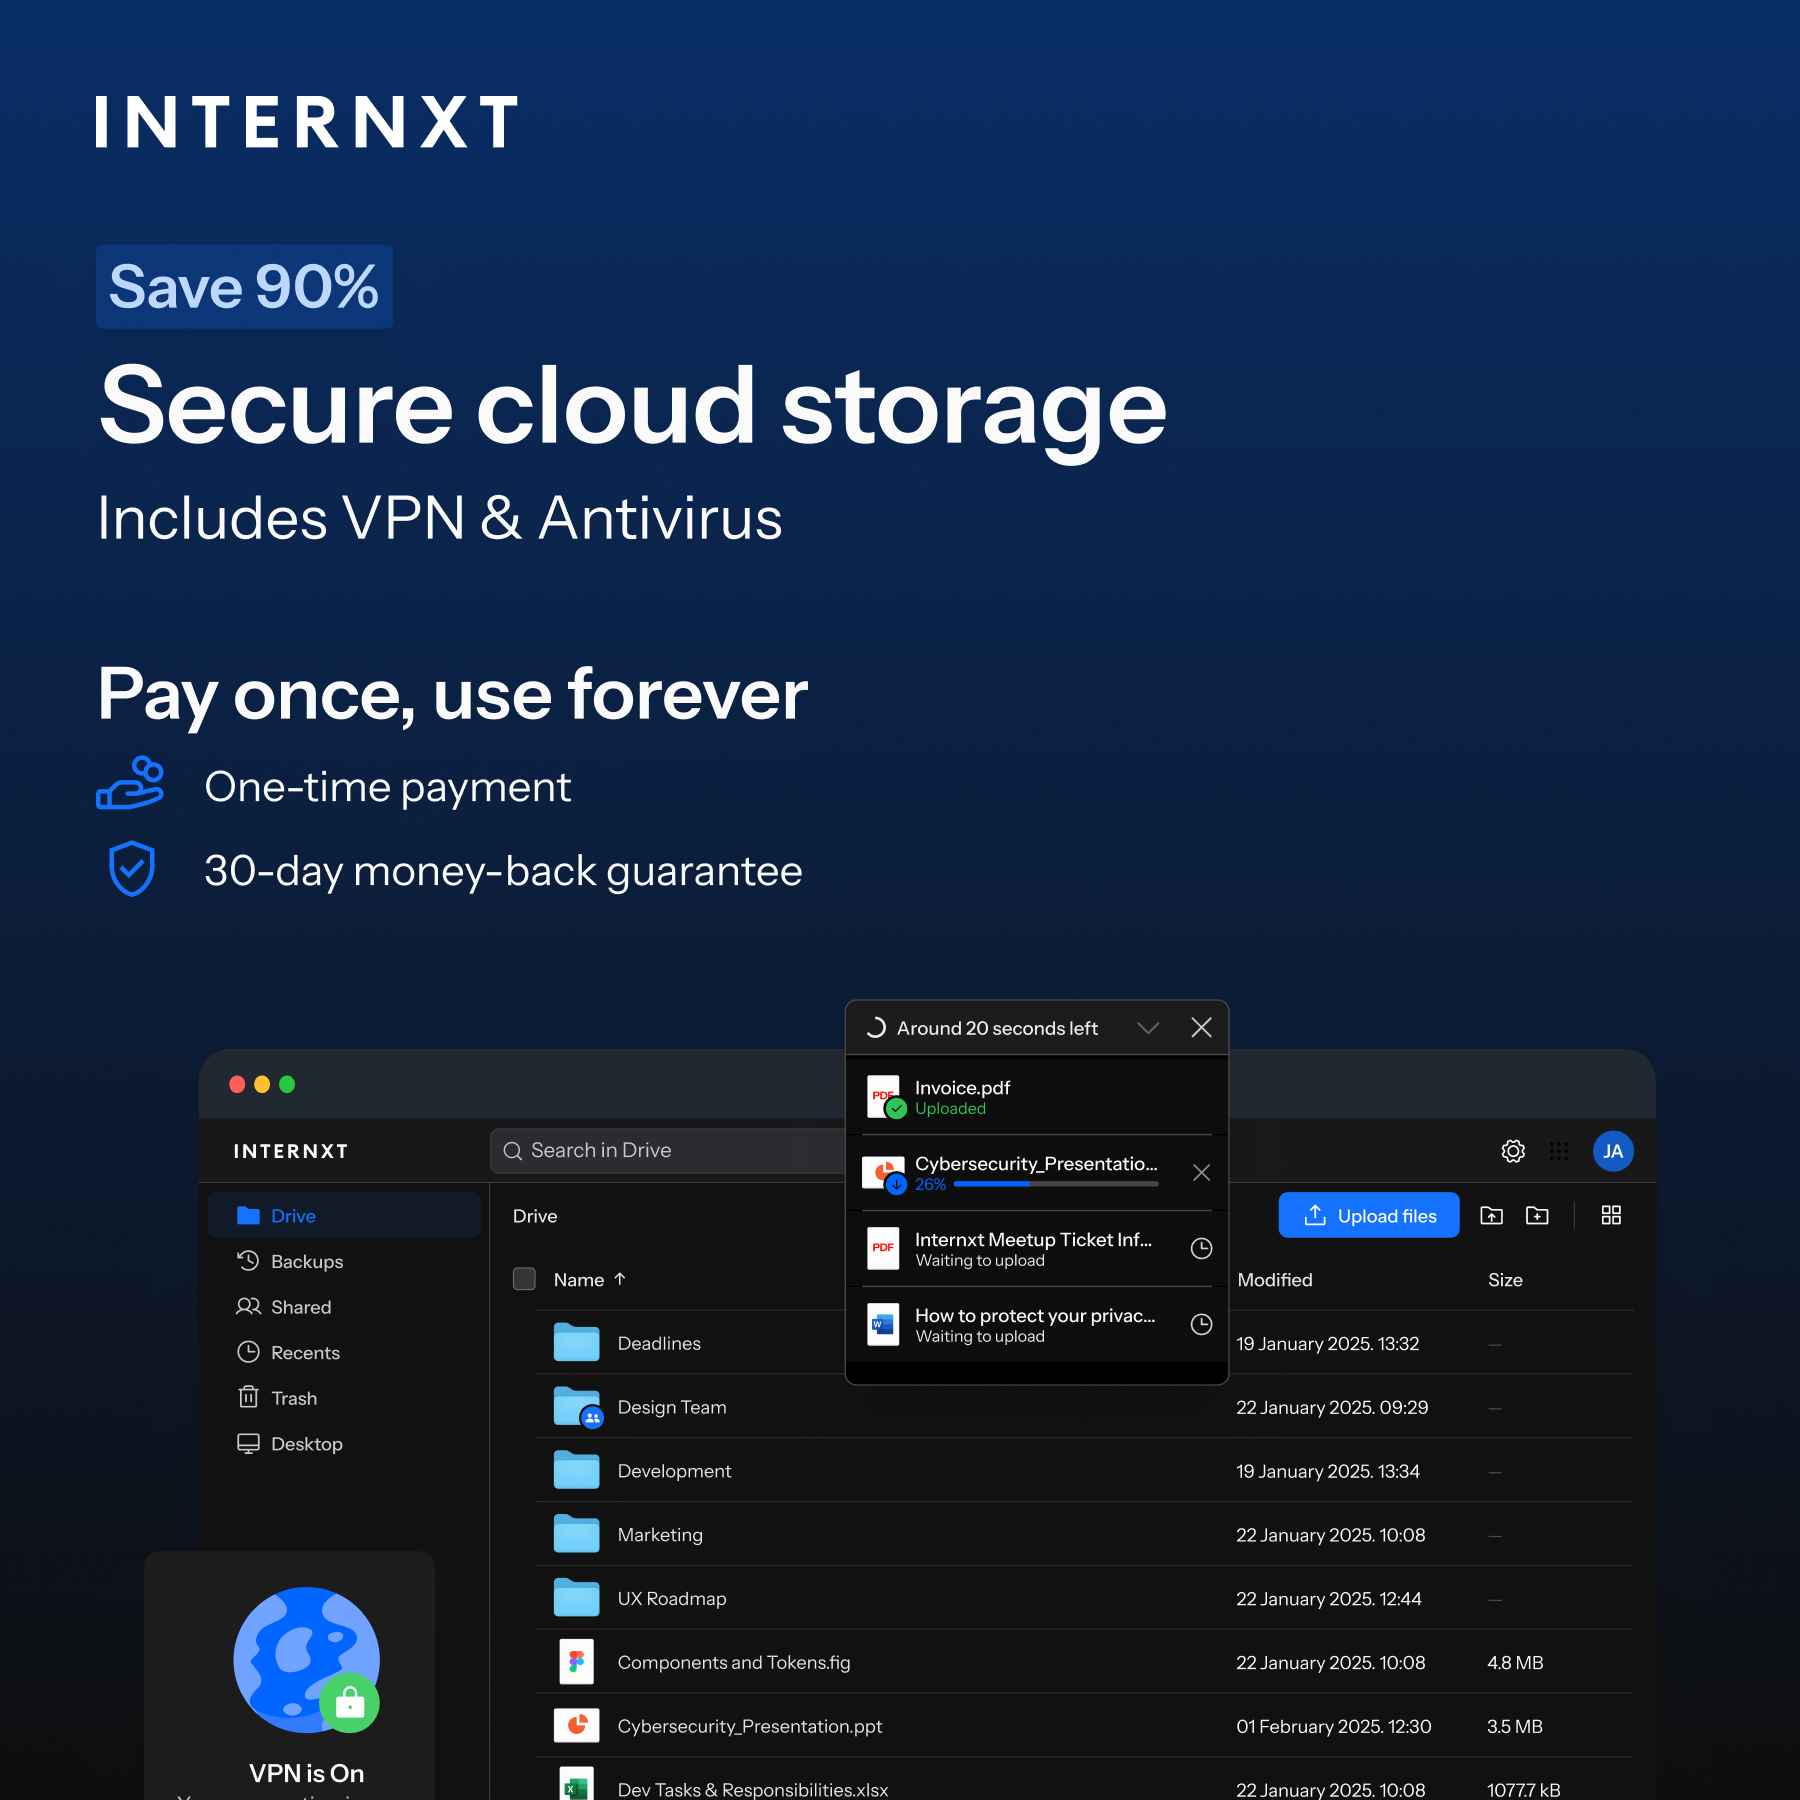Image resolution: width=1800 pixels, height=1800 pixels.
Task: Click inside the Search in Drive field
Action: pos(620,1150)
